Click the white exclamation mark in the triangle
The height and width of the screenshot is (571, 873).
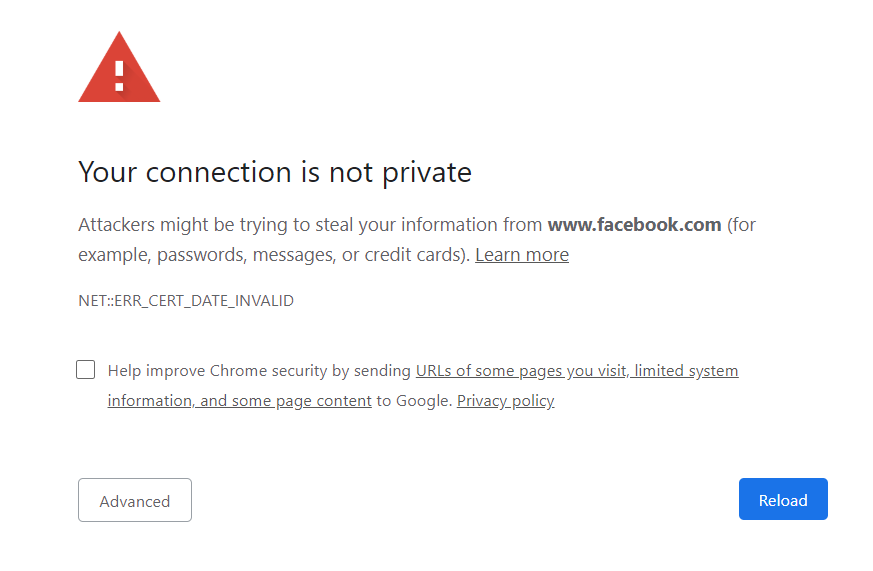pyautogui.click(x=119, y=76)
